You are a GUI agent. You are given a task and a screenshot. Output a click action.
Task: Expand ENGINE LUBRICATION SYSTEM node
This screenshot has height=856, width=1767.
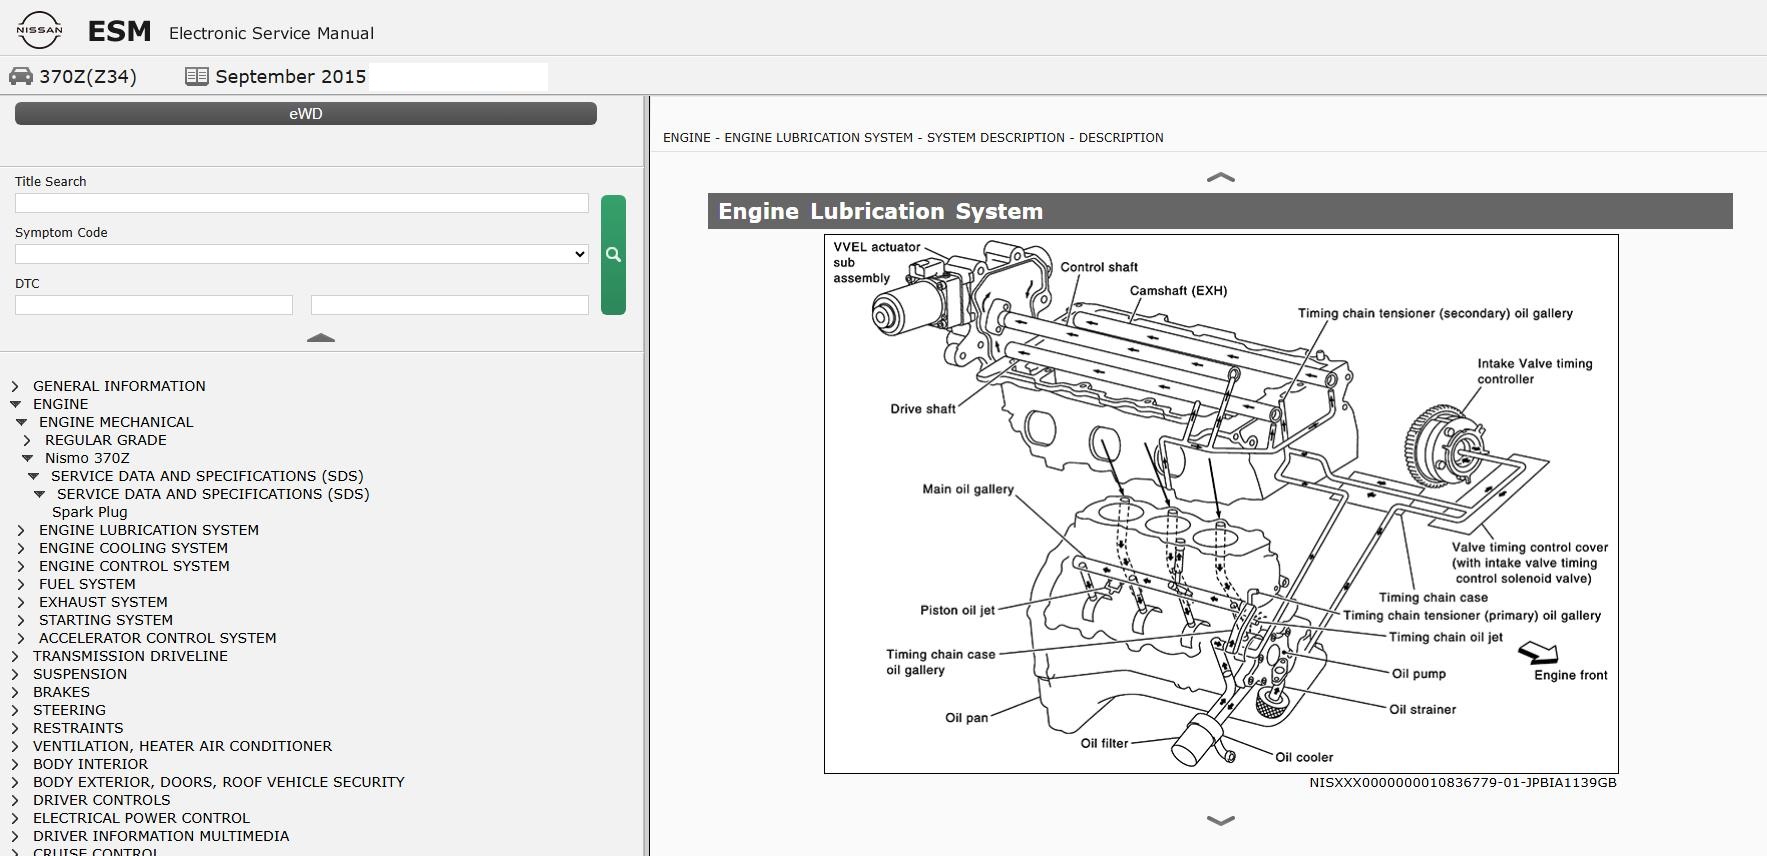tap(21, 530)
